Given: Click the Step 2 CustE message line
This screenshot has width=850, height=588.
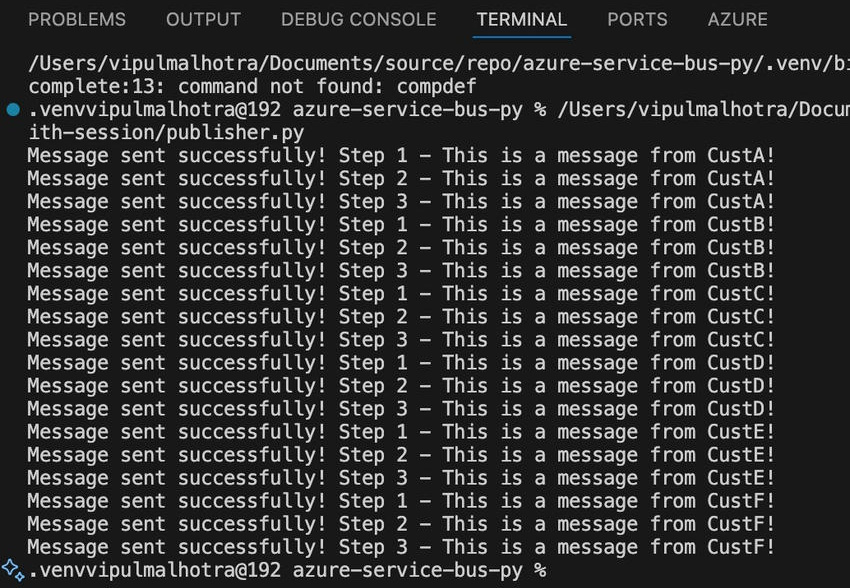Looking at the screenshot, I should [x=401, y=455].
